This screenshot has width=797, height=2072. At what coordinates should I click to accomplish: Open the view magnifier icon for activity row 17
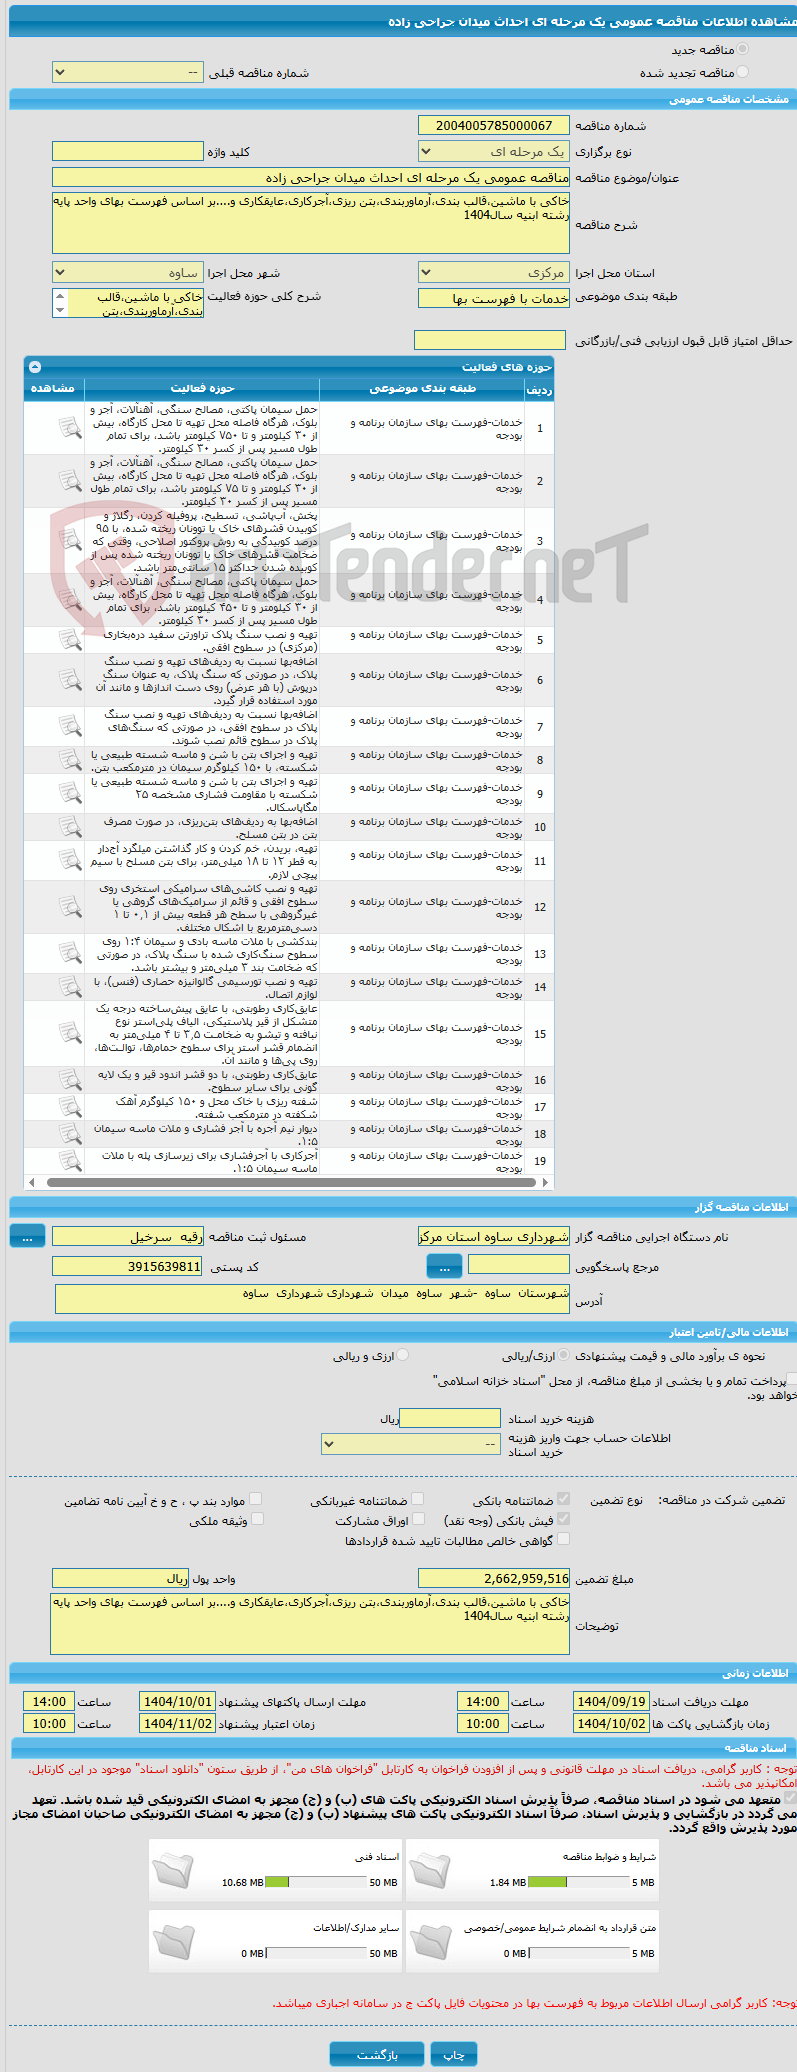[x=70, y=1107]
